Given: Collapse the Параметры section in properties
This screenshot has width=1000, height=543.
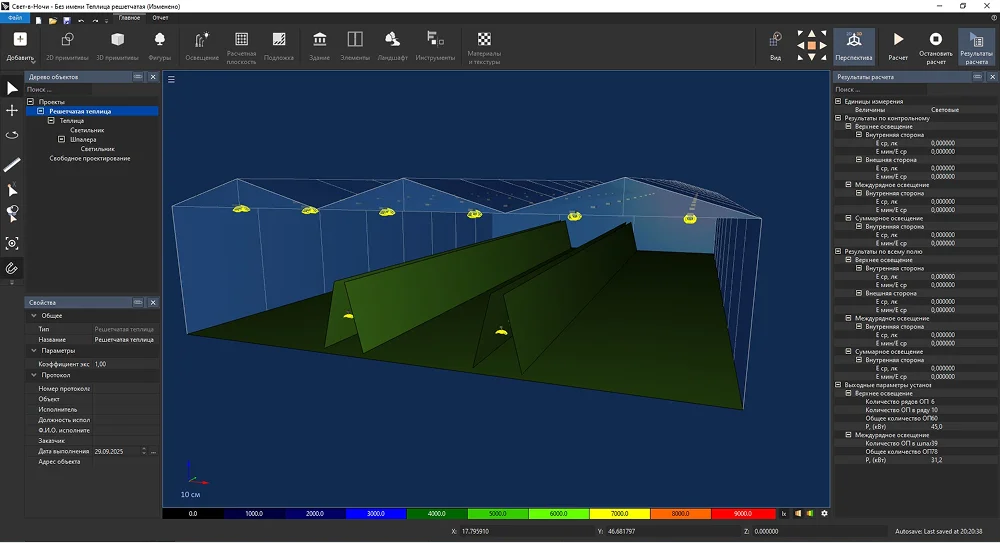Looking at the screenshot, I should 33,351.
